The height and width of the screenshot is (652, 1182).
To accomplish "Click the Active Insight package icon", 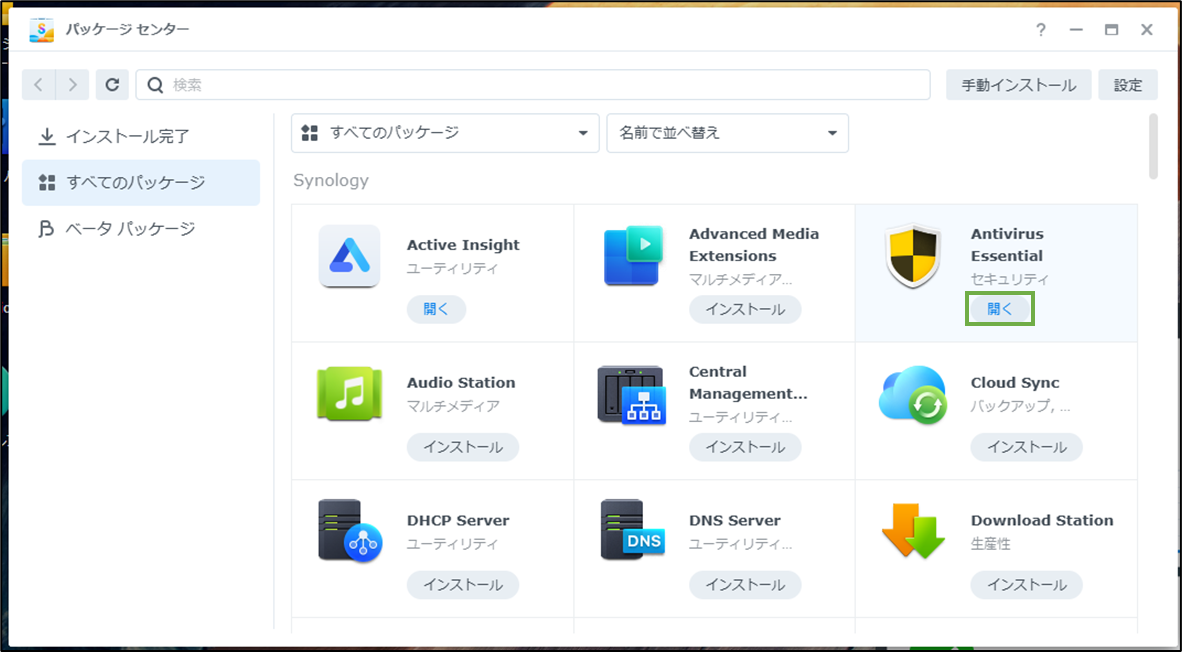I will (x=349, y=256).
